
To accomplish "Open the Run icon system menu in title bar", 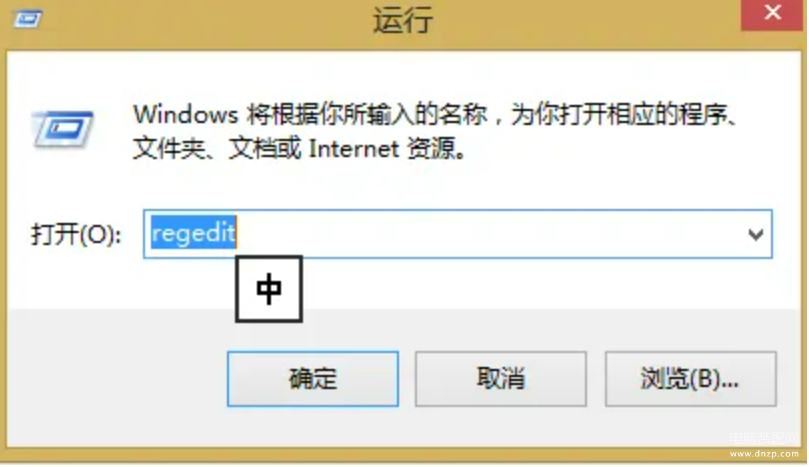I will [x=28, y=21].
